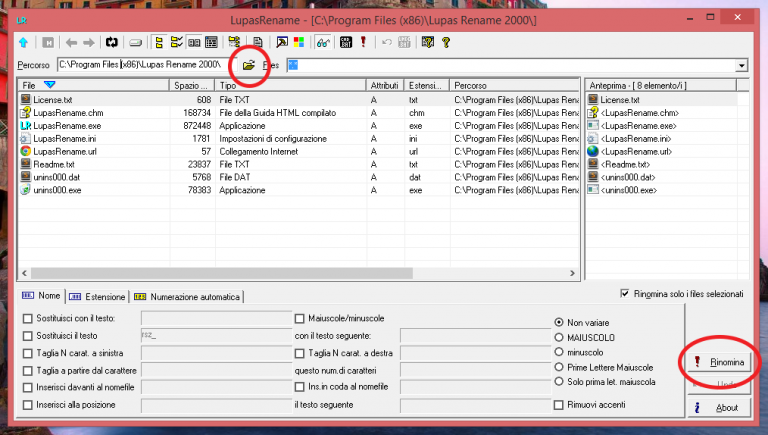
Task: Click the About button
Action: 718,407
